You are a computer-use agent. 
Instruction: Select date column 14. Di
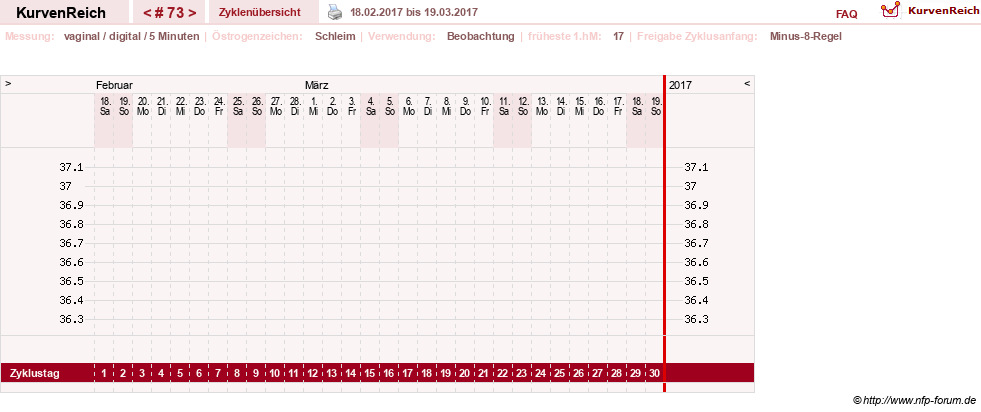[x=561, y=106]
